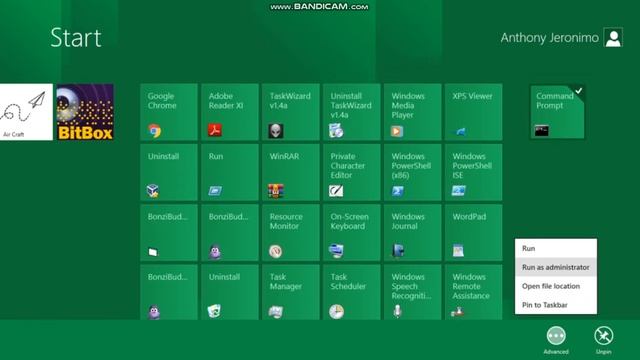Select Pin to Taskbar in the menu
The image size is (640, 360).
pos(556,305)
